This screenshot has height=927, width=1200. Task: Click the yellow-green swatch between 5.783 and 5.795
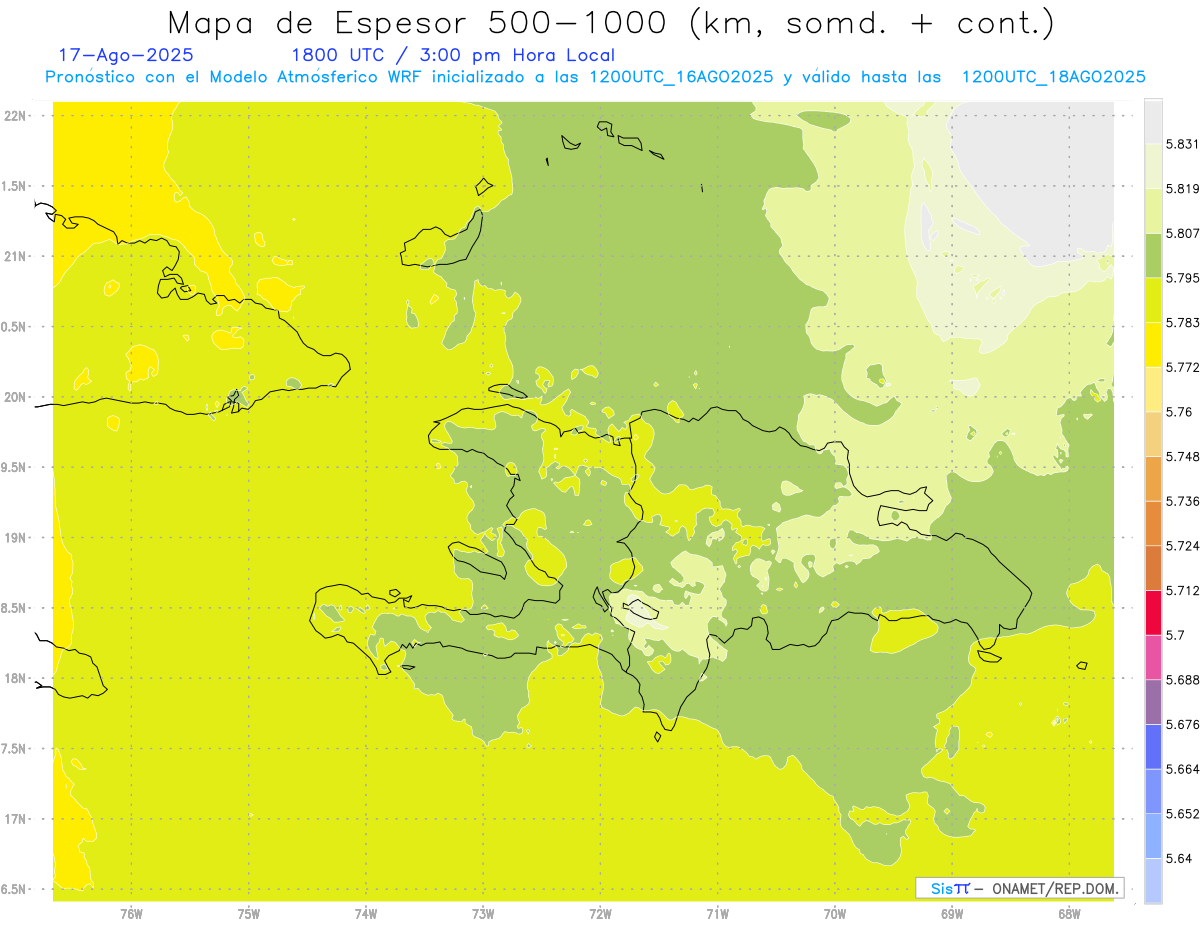coord(1153,300)
